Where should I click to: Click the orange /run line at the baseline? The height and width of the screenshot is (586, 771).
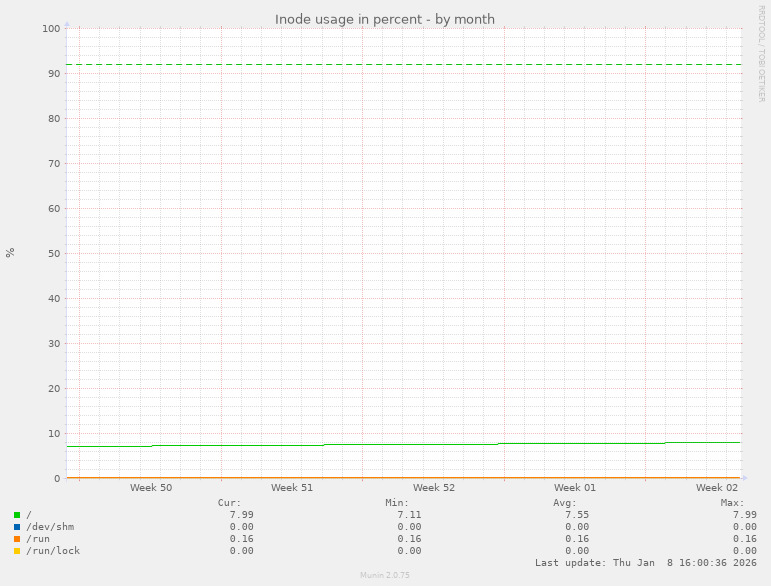point(403,478)
